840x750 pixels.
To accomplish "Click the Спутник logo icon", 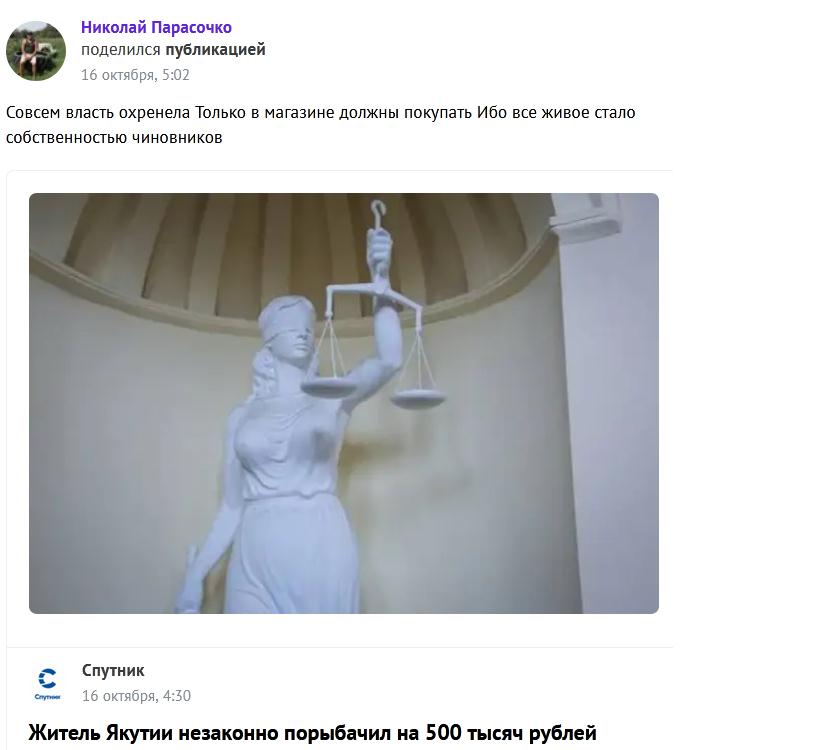I will (x=47, y=682).
